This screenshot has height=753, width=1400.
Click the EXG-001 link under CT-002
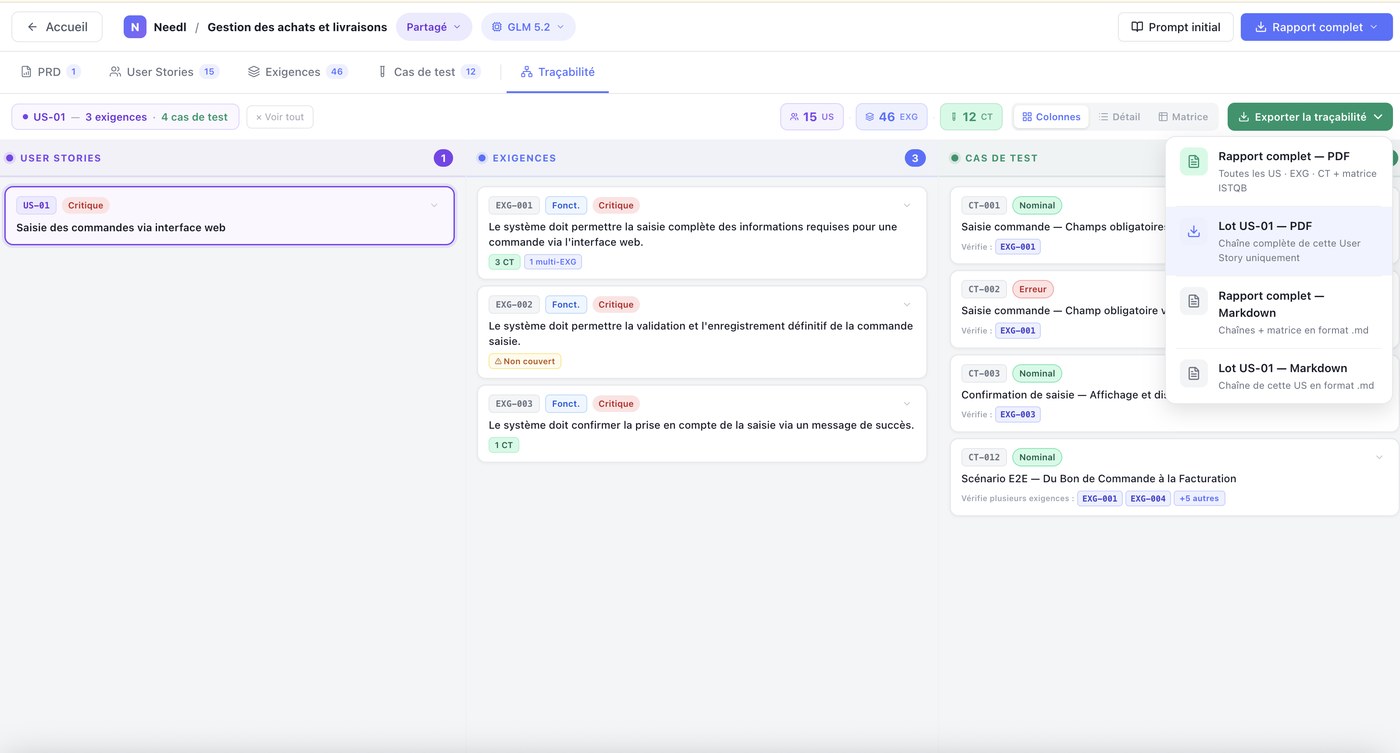pyautogui.click(x=1018, y=330)
